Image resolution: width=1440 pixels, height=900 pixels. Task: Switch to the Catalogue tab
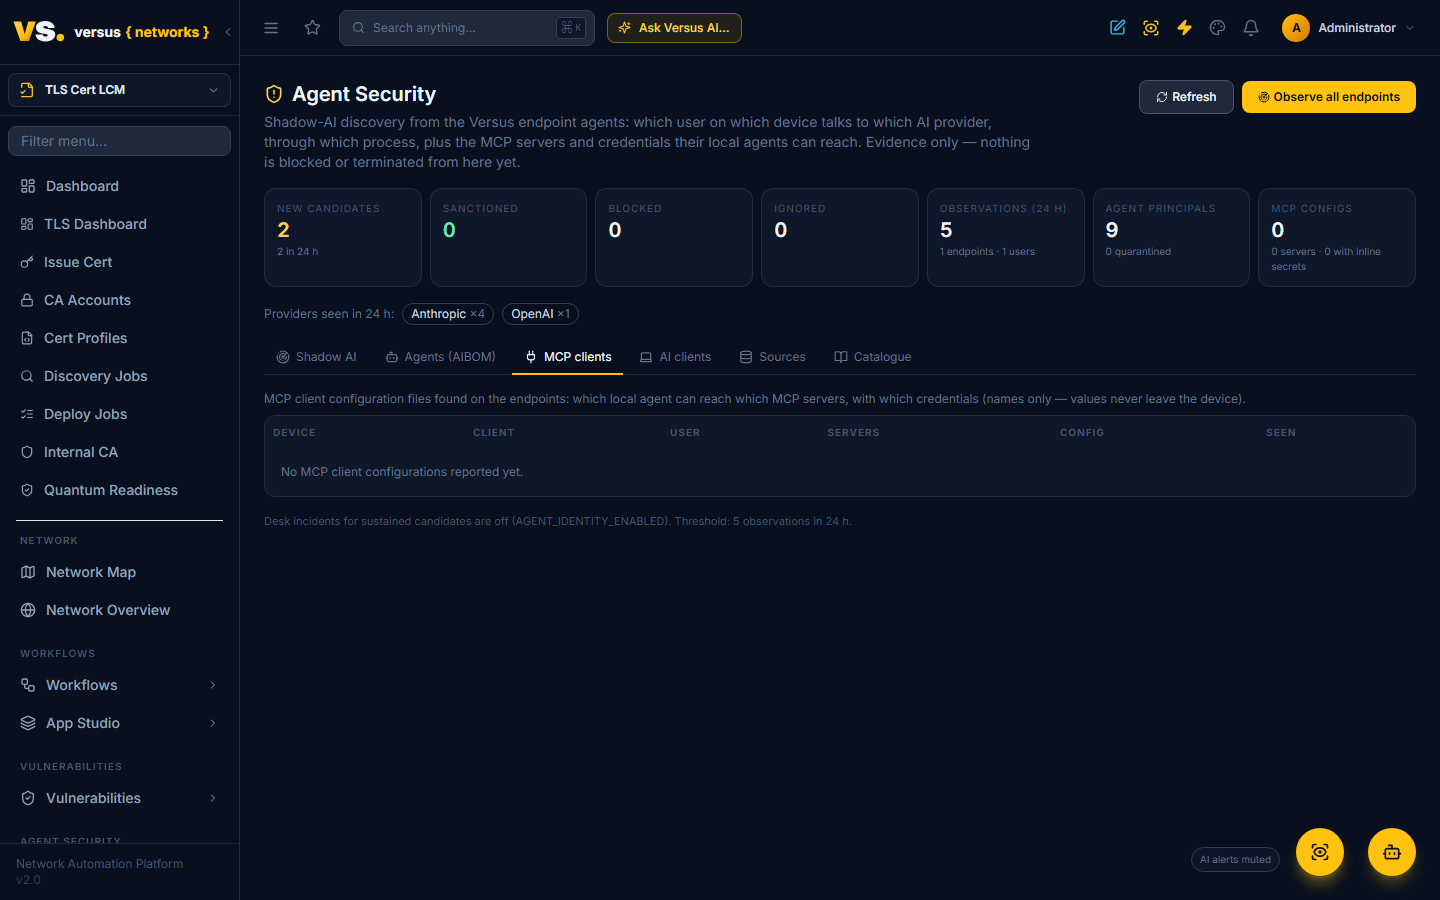tap(873, 357)
